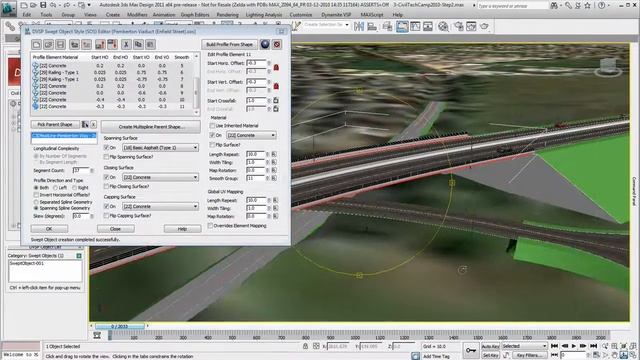Click the move element down icon
This screenshot has height=360, width=640.
click(x=112, y=44)
